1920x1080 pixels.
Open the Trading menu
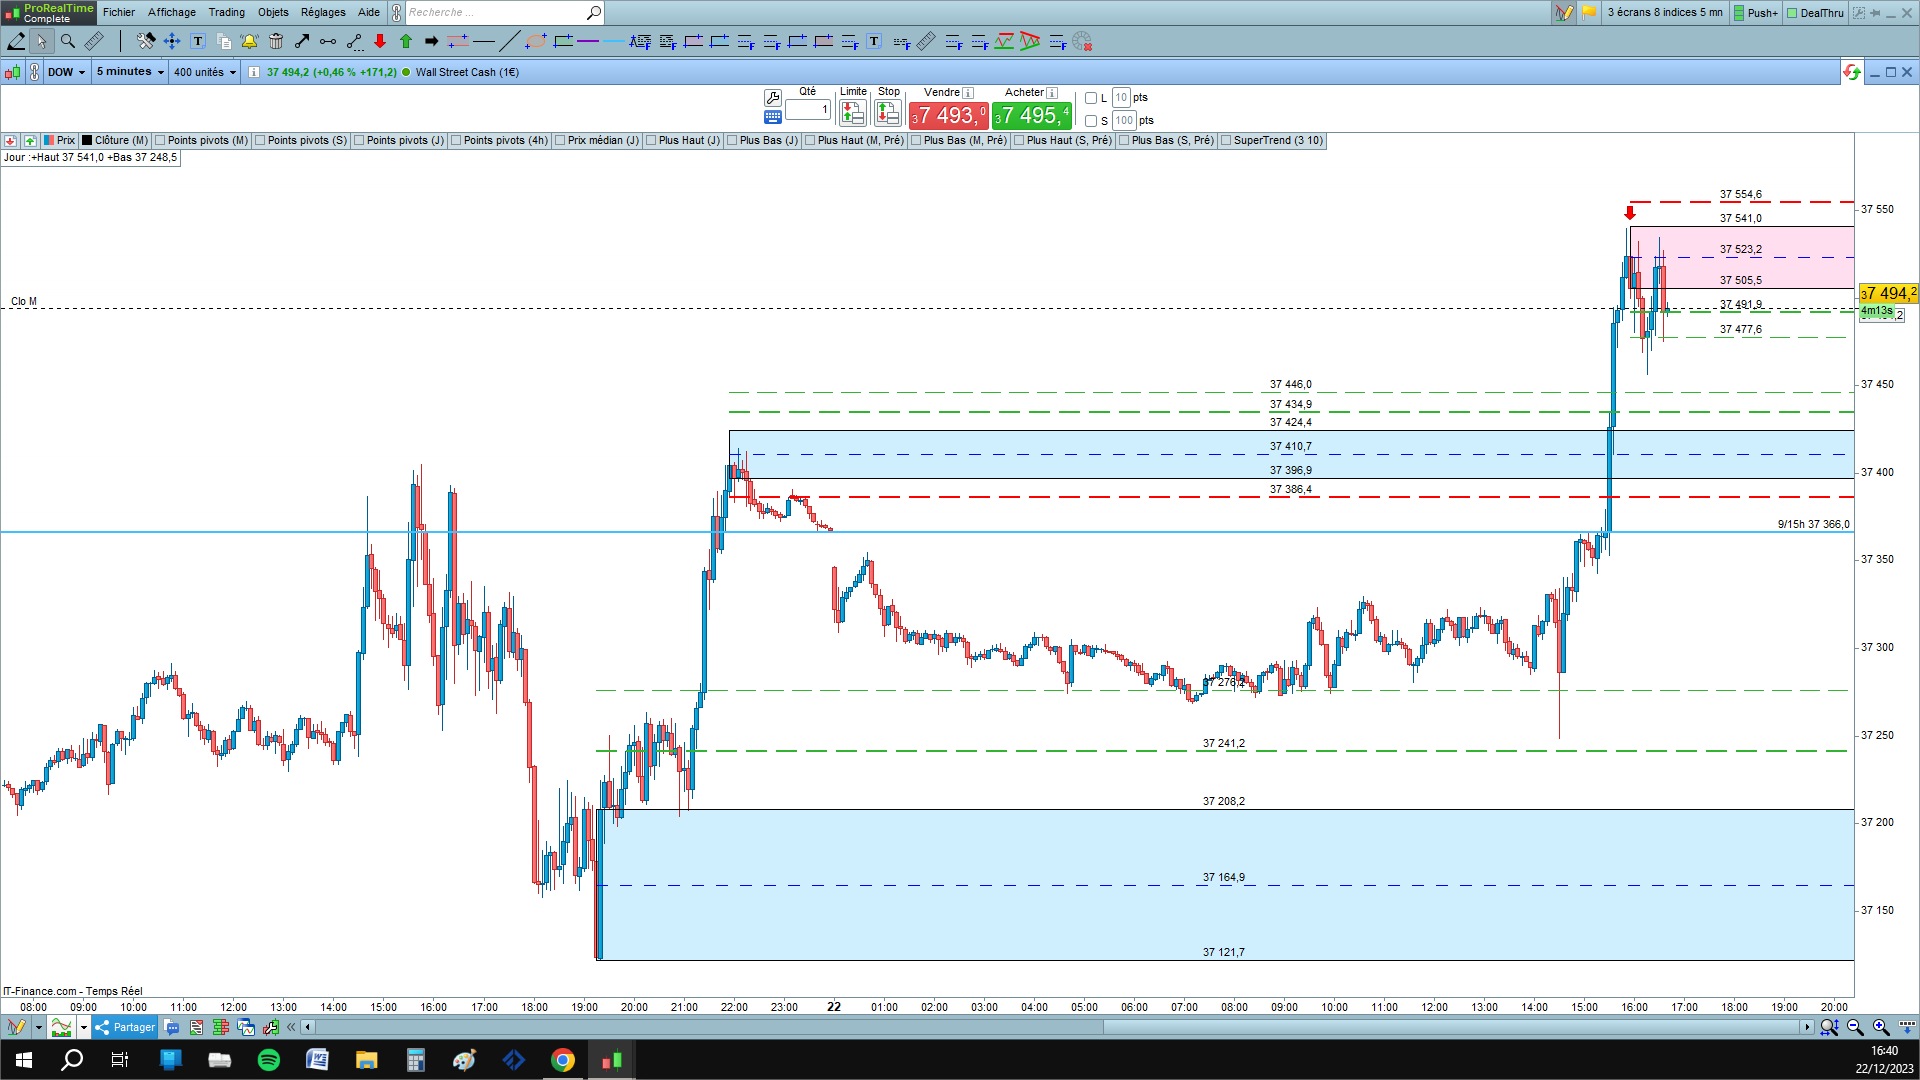click(226, 12)
